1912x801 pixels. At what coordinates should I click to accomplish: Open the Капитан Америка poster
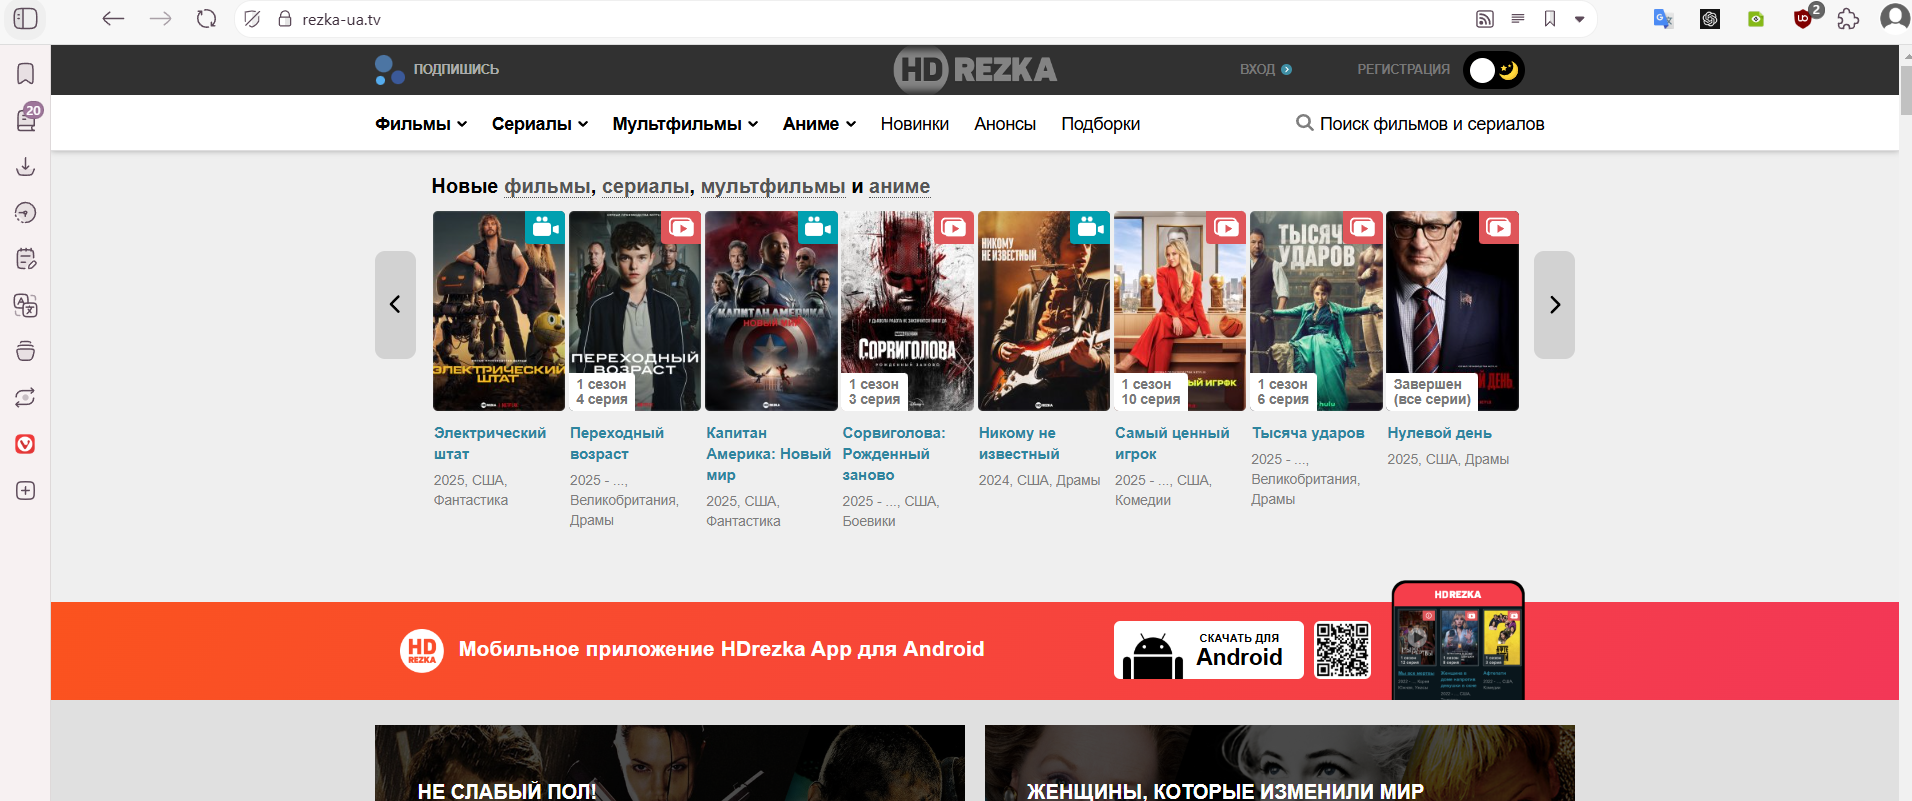pyautogui.click(x=771, y=311)
